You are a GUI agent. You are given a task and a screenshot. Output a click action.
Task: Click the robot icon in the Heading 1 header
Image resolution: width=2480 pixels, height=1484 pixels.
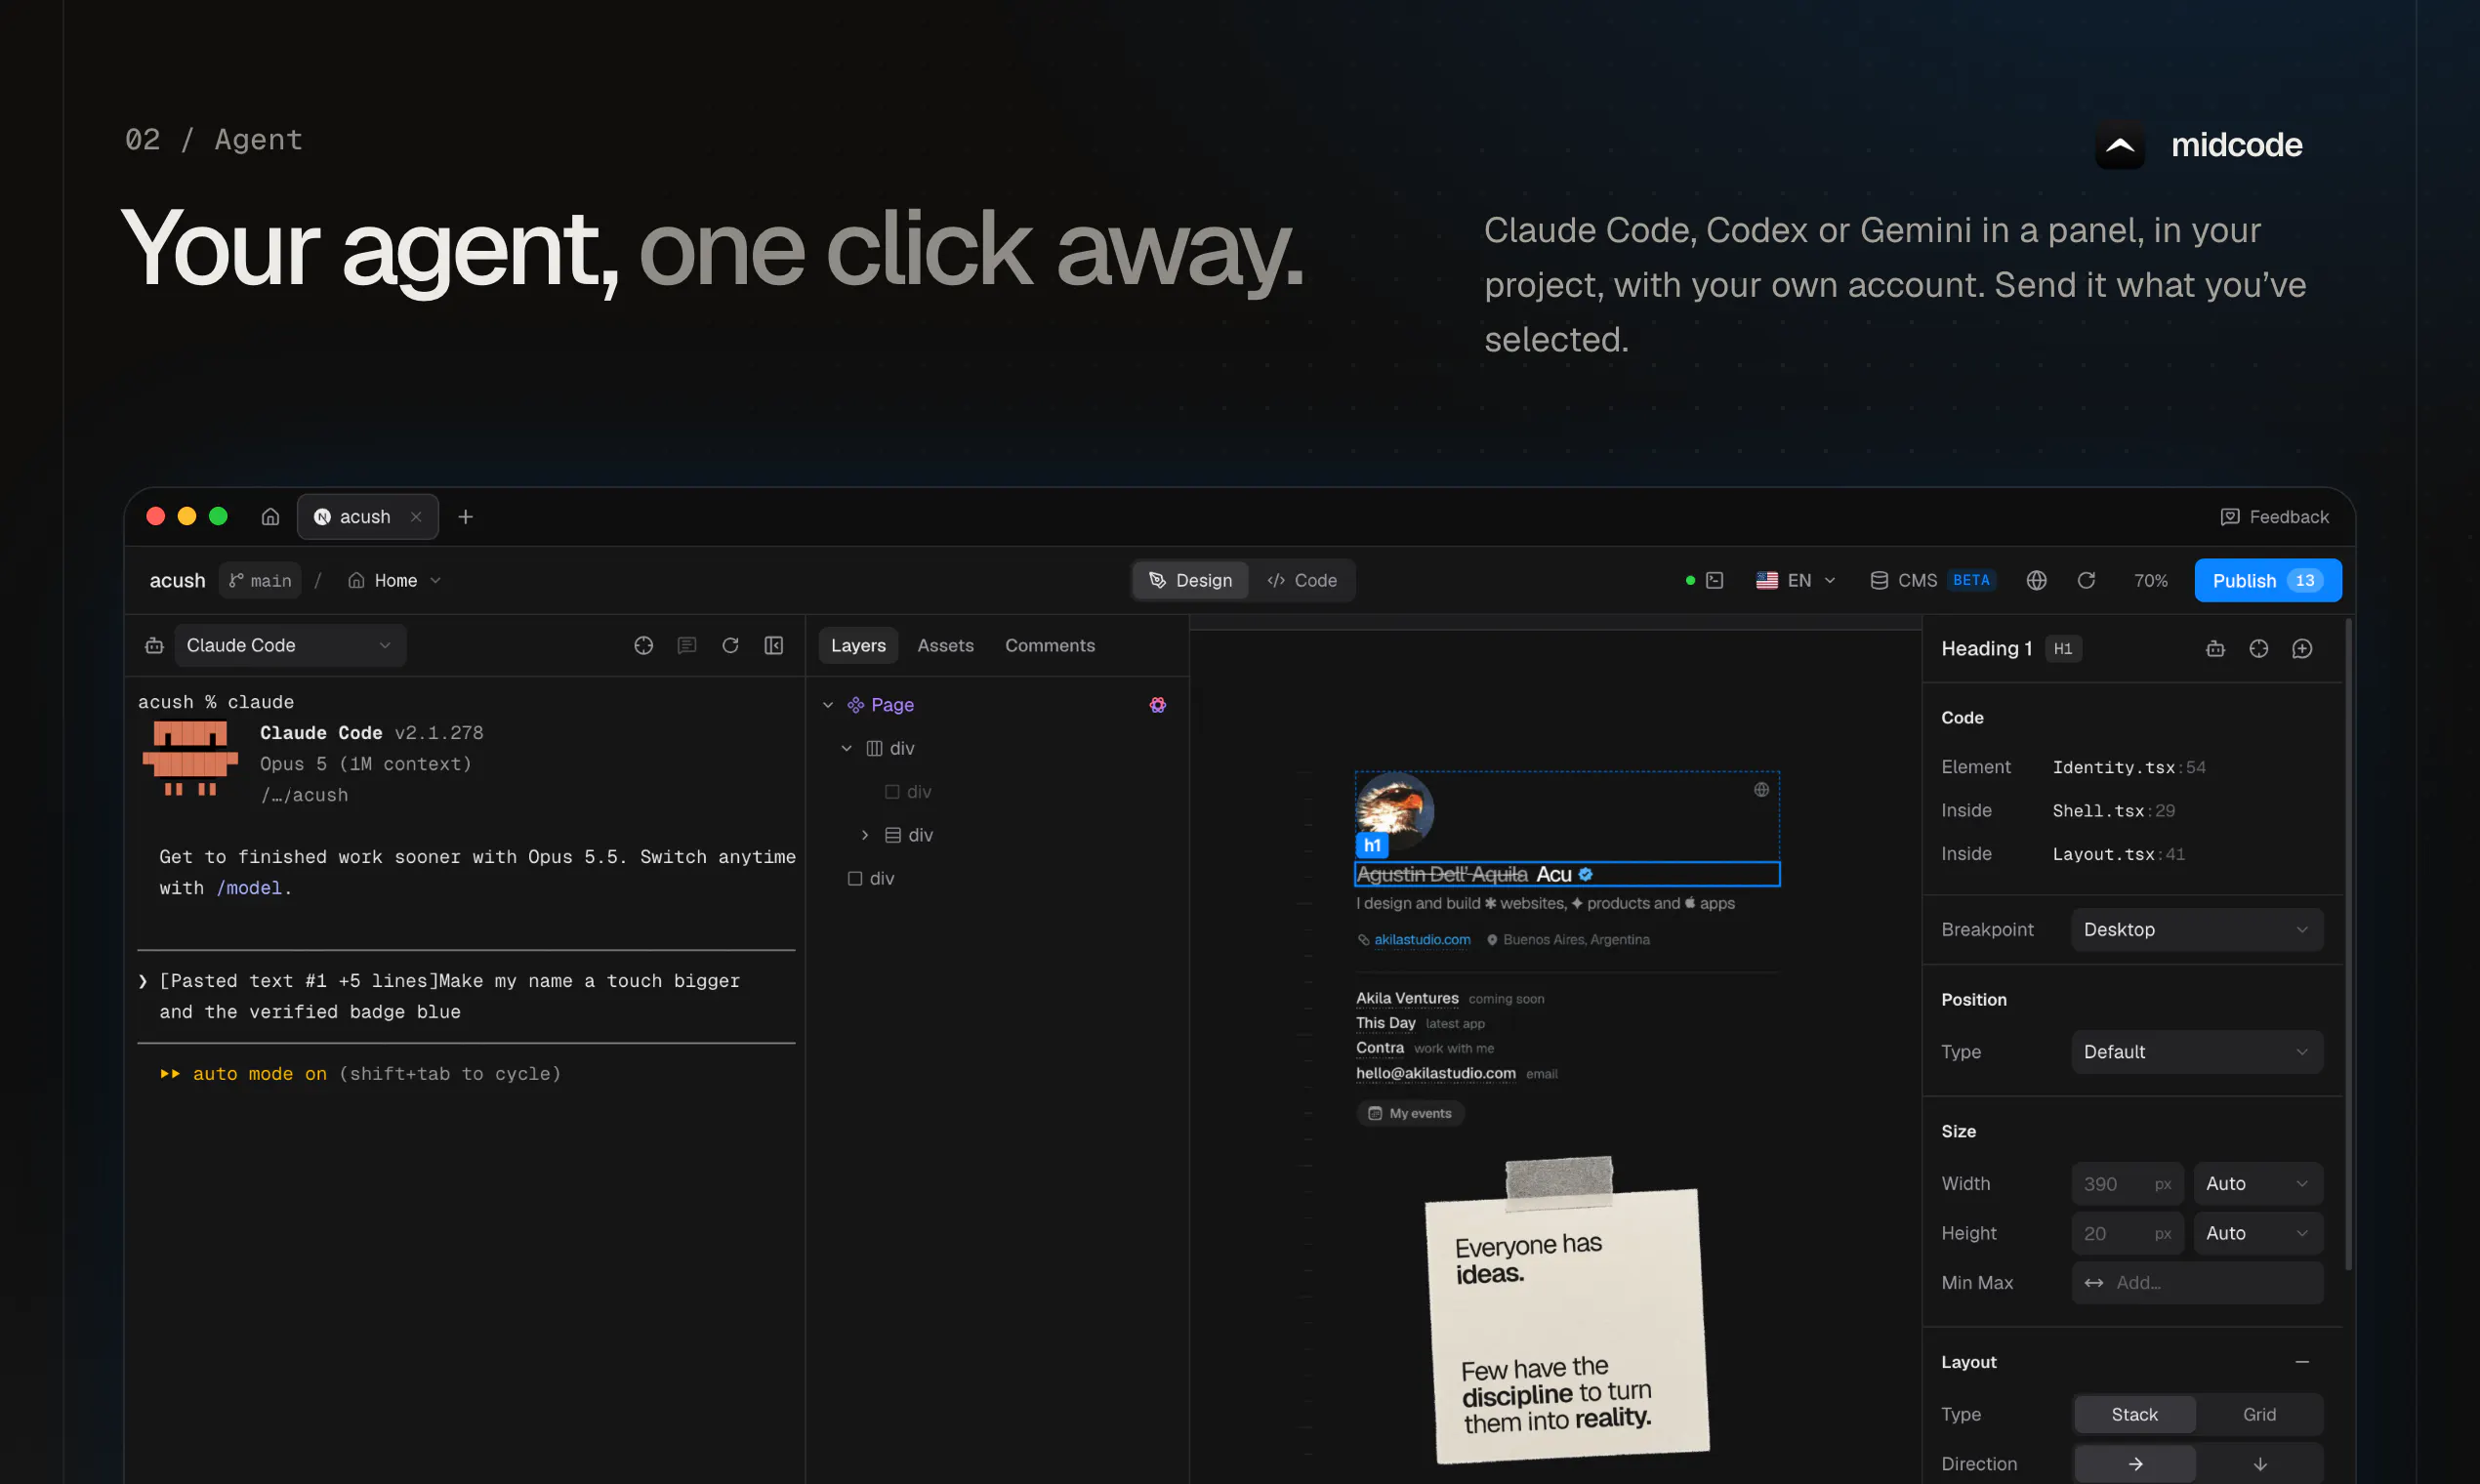pyautogui.click(x=2215, y=649)
